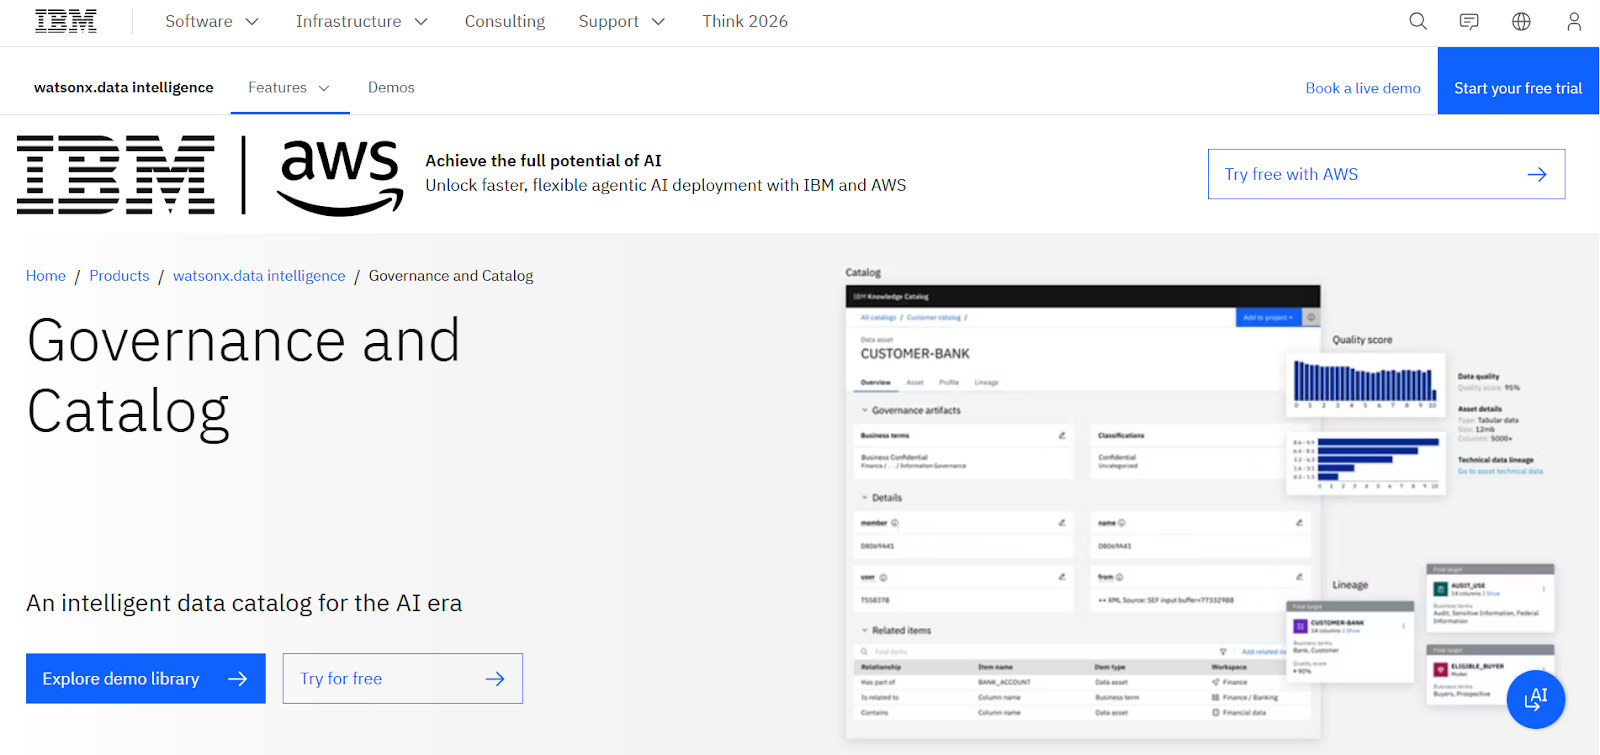Image resolution: width=1600 pixels, height=755 pixels.
Task: Click the AWS logo in banner
Action: coord(340,177)
